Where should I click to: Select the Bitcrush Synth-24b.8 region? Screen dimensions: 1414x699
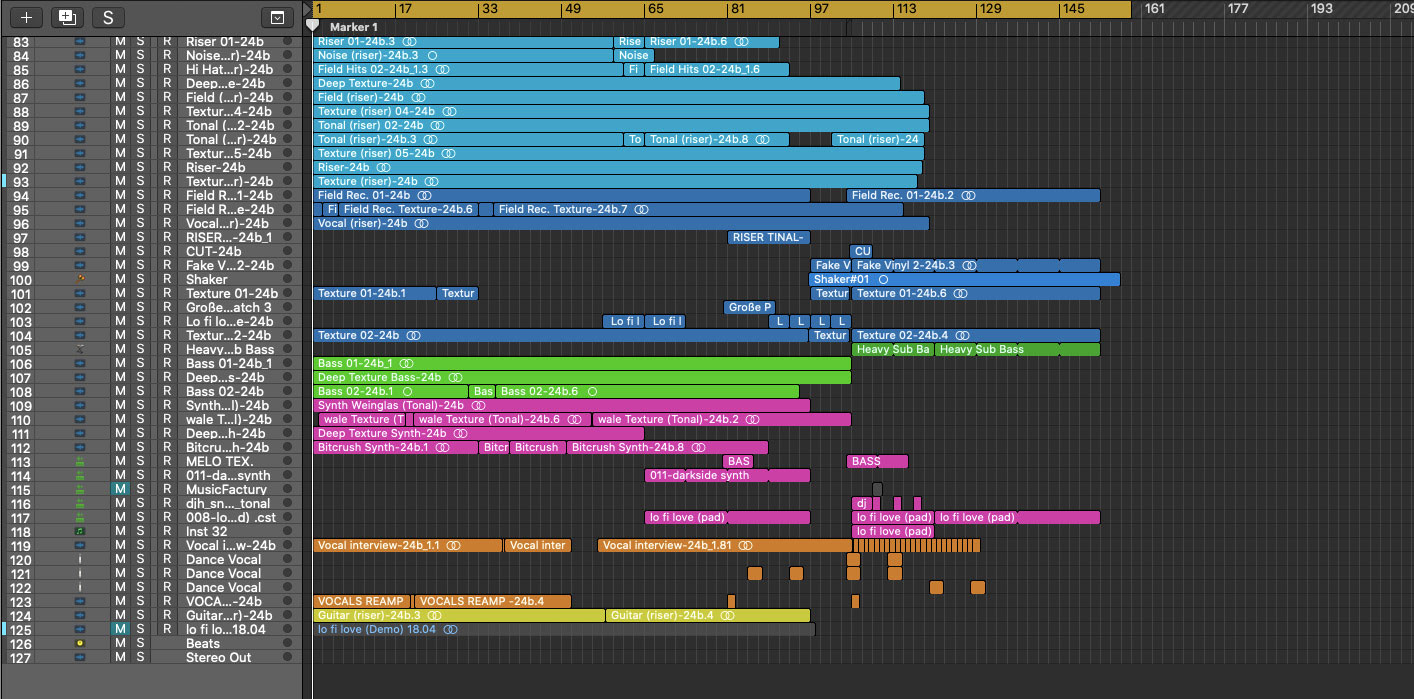[667, 448]
